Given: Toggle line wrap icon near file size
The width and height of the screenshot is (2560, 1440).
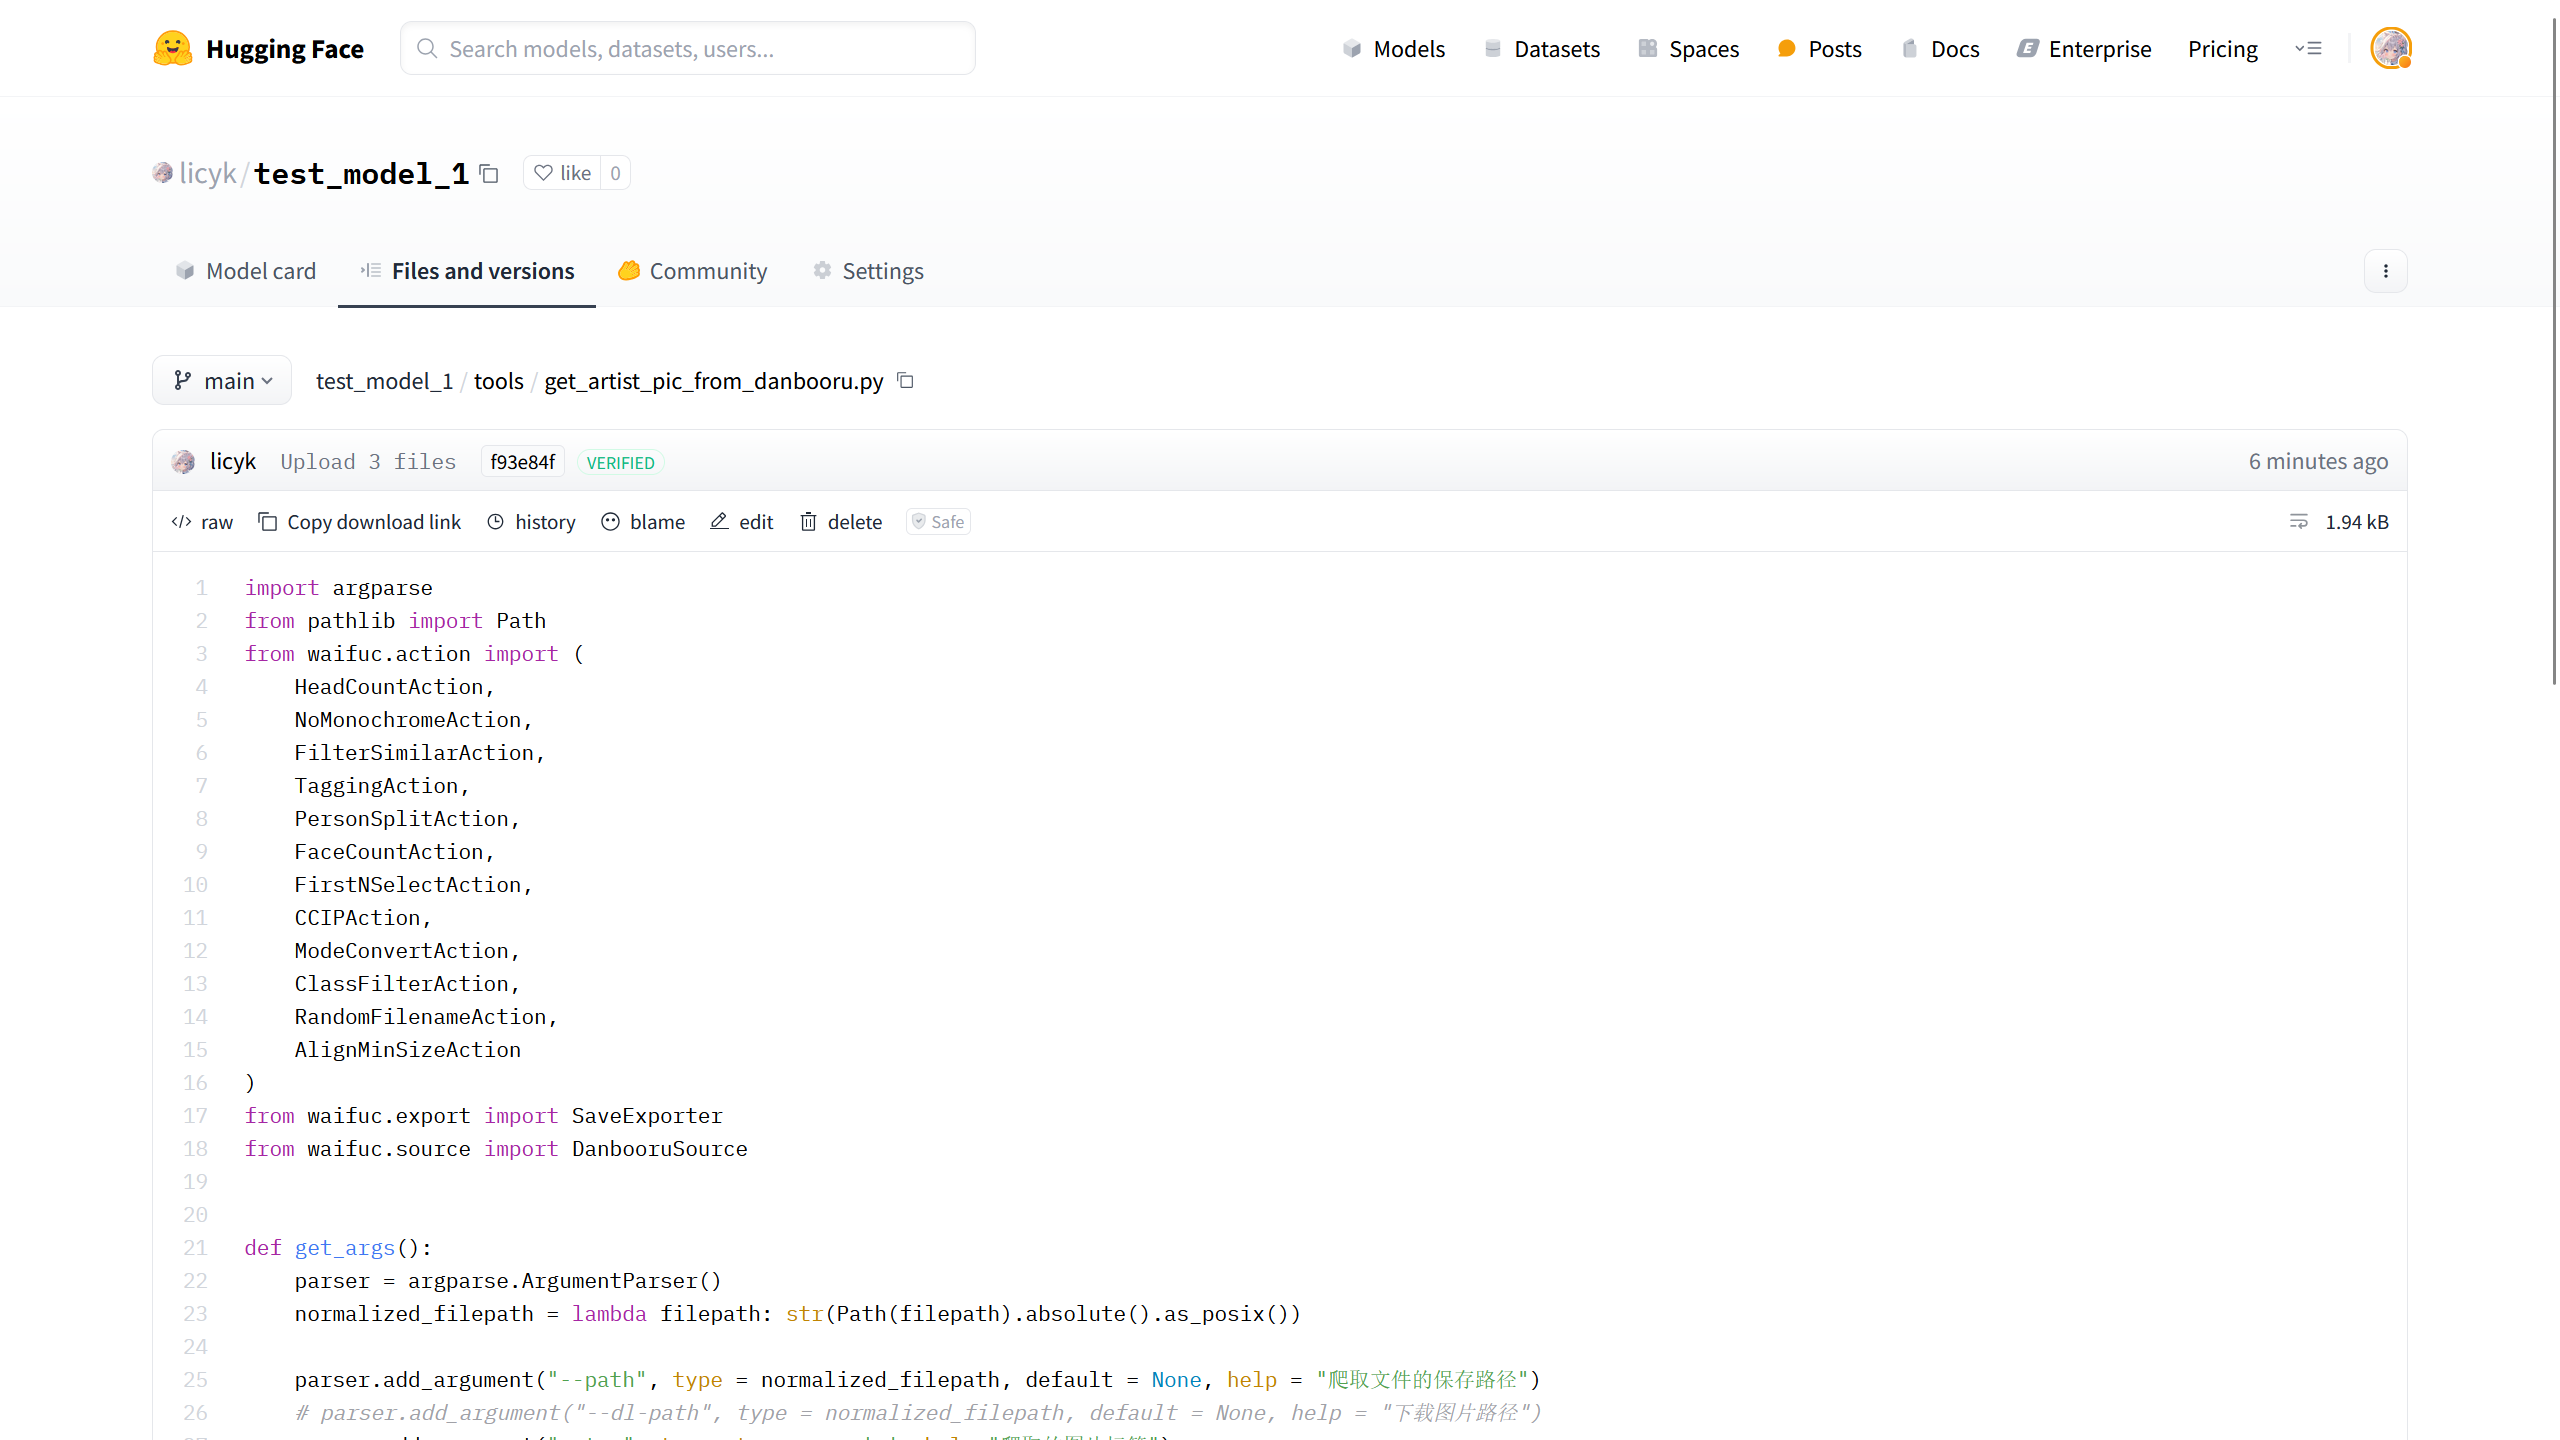Looking at the screenshot, I should [x=2298, y=522].
